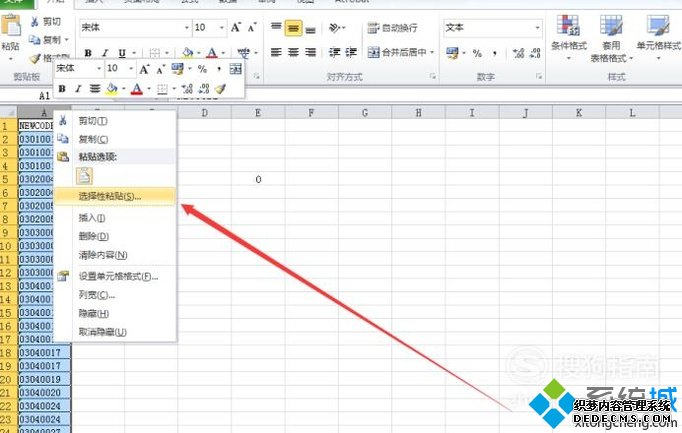Click ribbon accounting number format icon

452,53
